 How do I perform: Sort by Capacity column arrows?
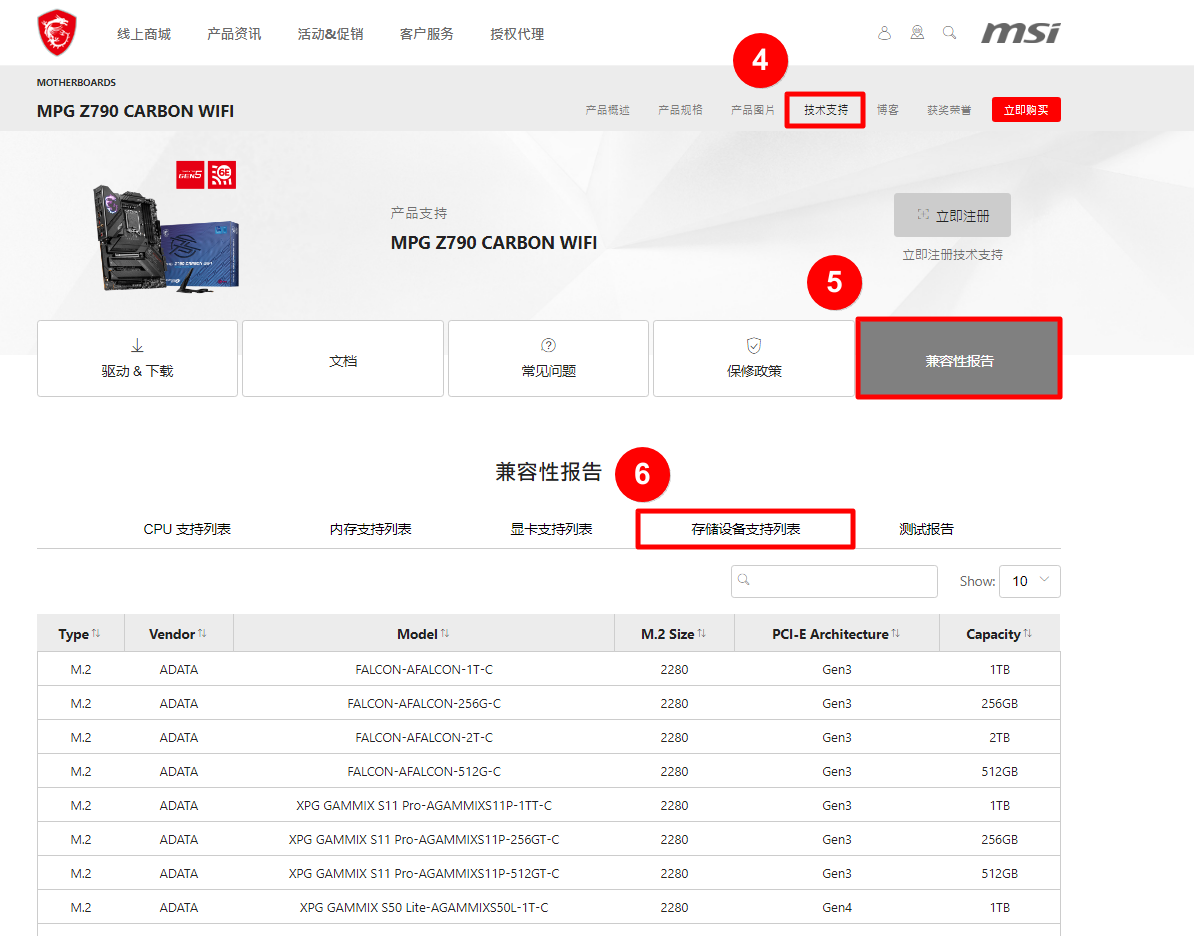pos(1027,634)
